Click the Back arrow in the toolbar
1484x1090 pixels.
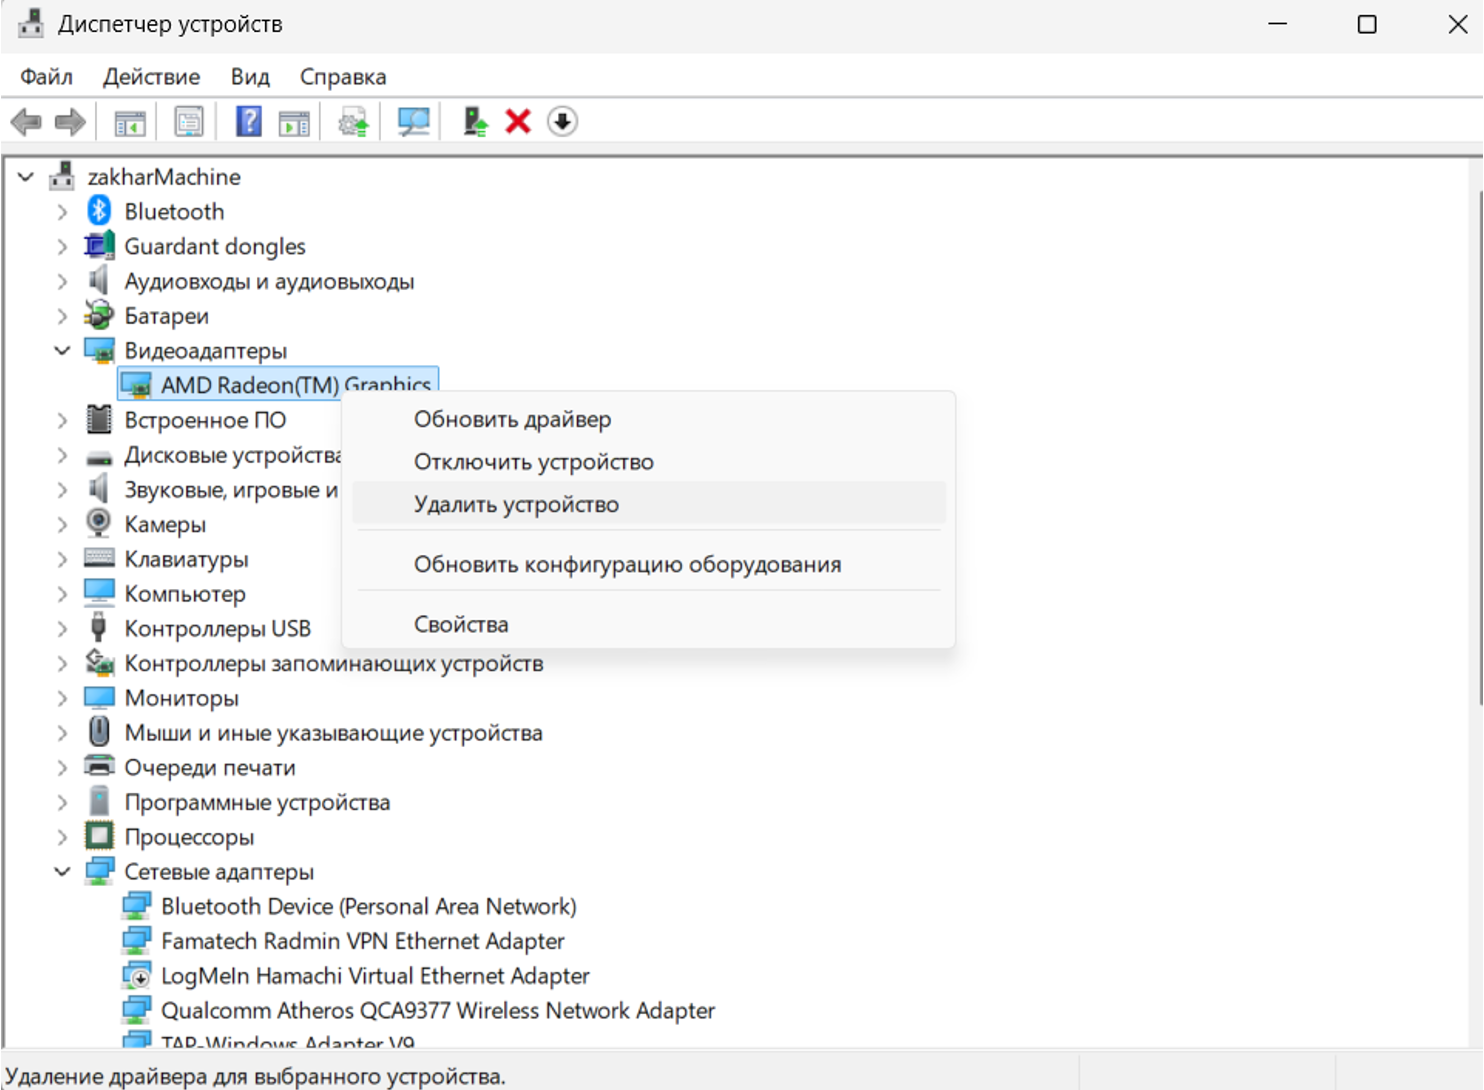[x=26, y=122]
